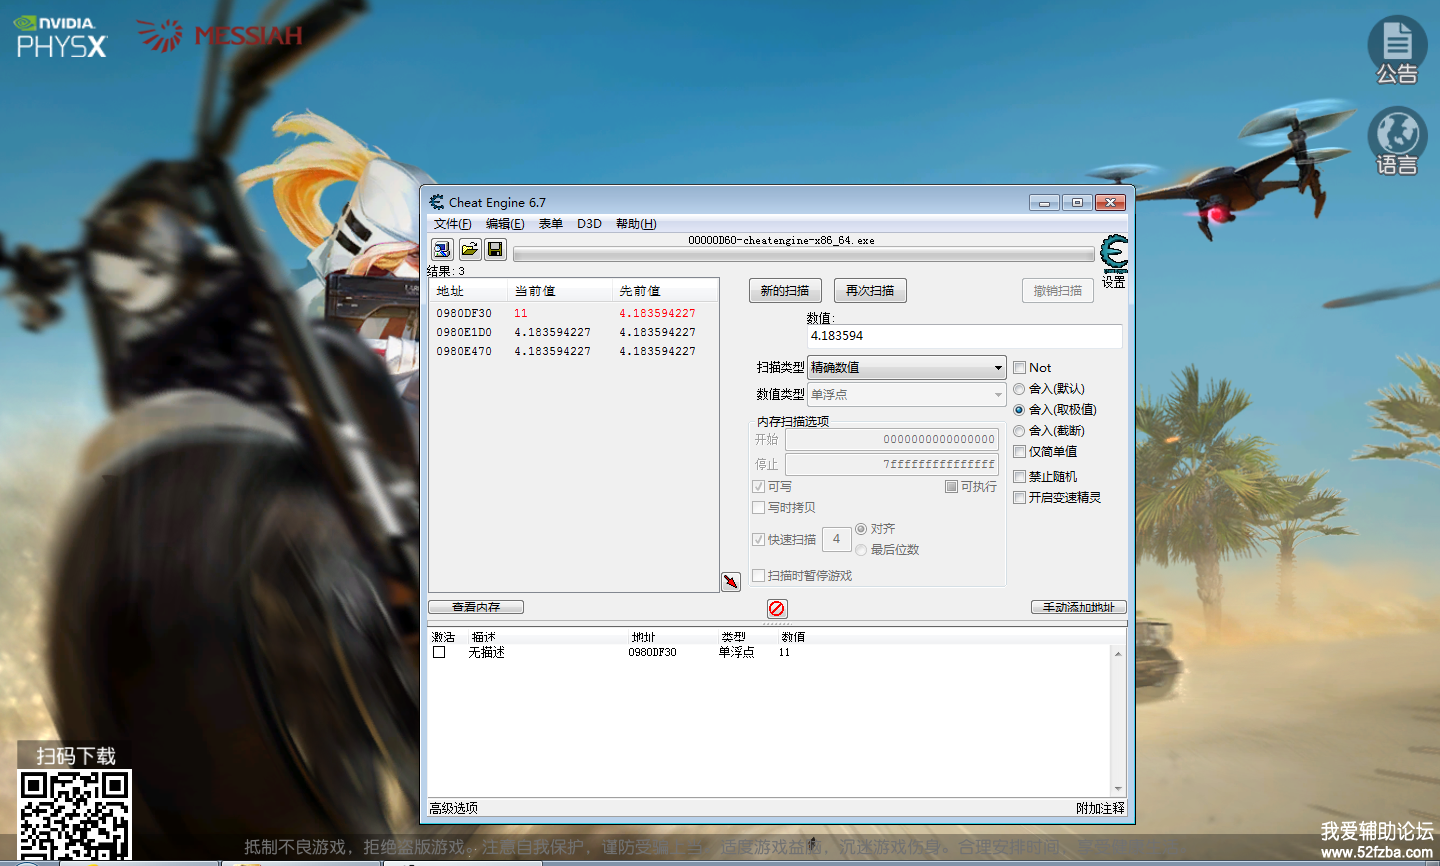Enable 禁止随机 checkbox
The image size is (1440, 866).
[1019, 477]
